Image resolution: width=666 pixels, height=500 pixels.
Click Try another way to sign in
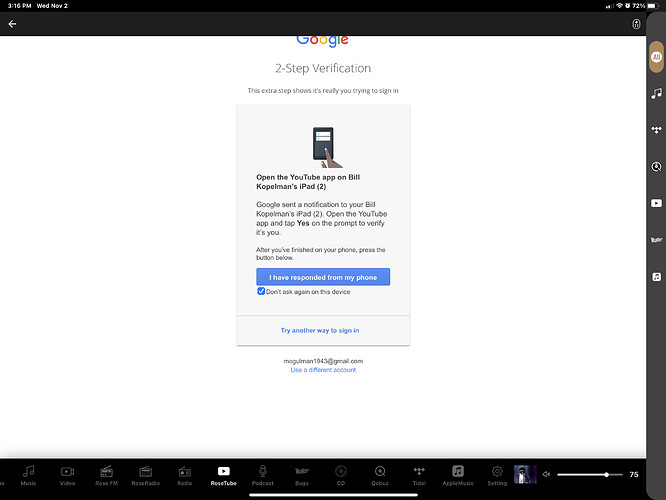click(320, 330)
